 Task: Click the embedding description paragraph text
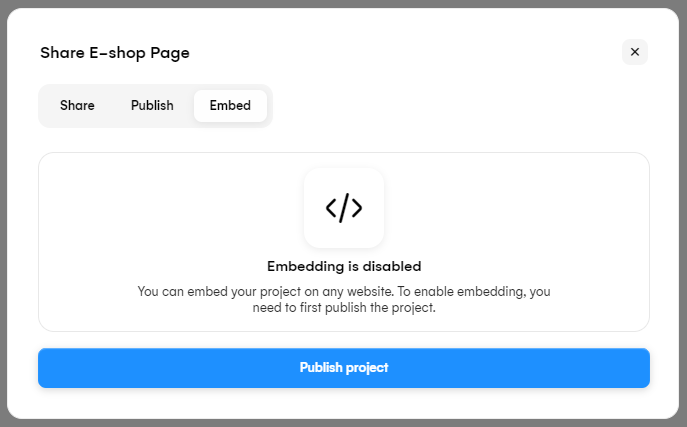coord(343,299)
